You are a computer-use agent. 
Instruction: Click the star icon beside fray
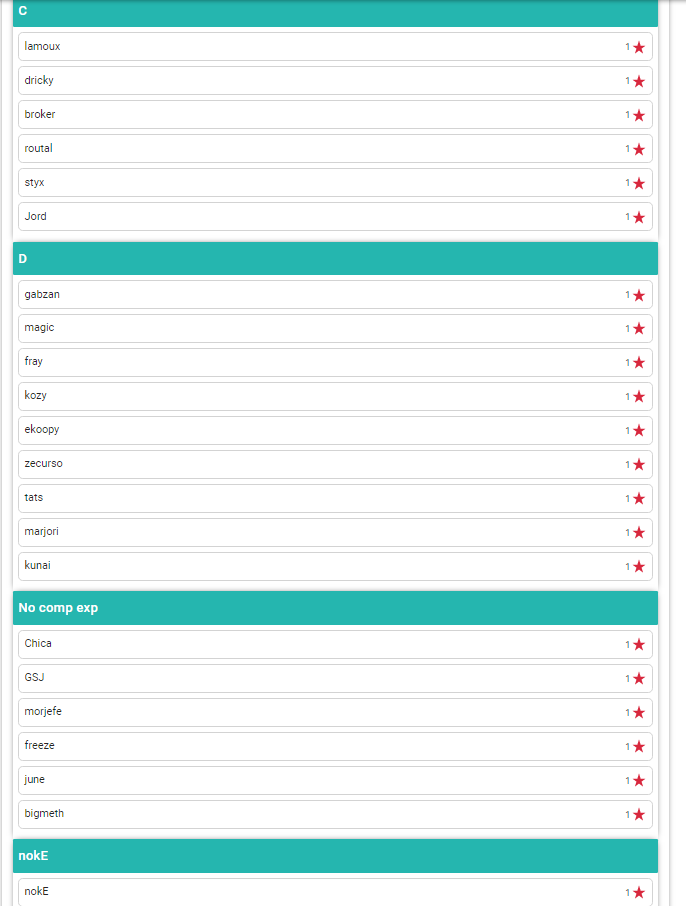pyautogui.click(x=639, y=363)
